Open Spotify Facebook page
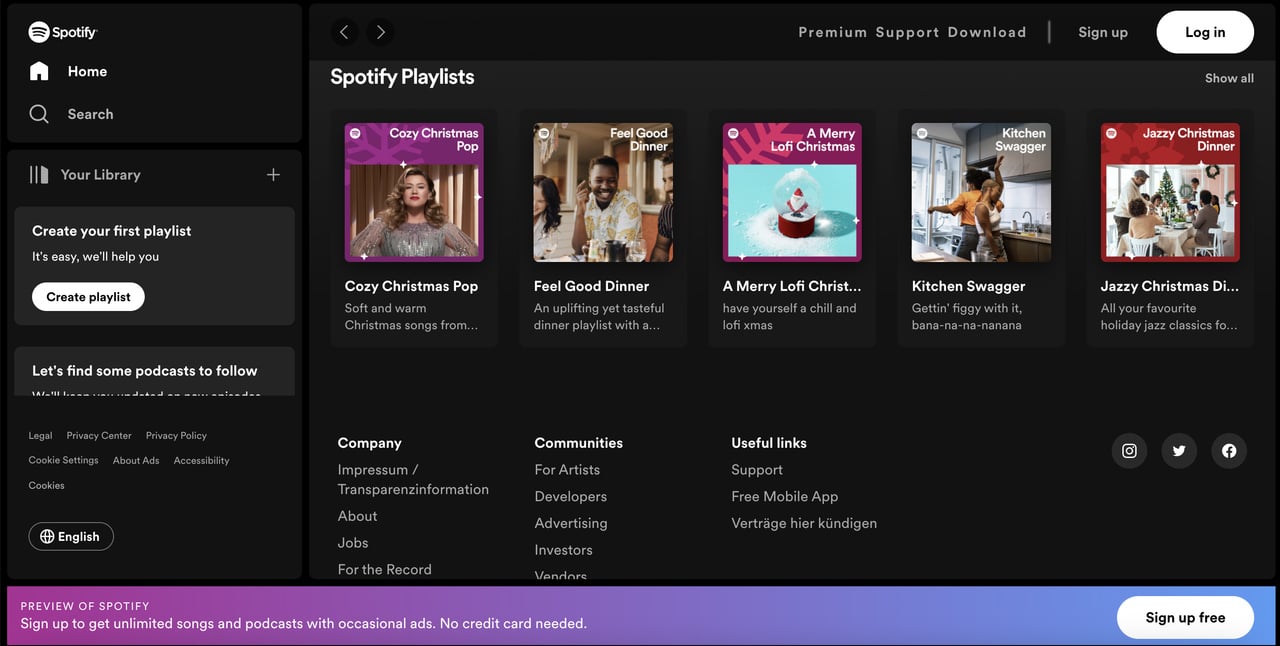Image resolution: width=1280 pixels, height=646 pixels. [x=1229, y=451]
